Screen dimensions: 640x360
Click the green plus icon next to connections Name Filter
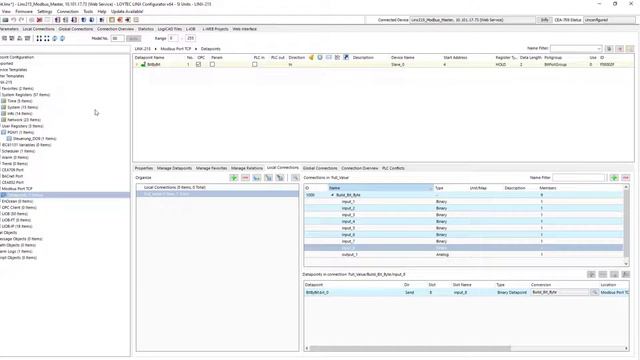(614, 178)
